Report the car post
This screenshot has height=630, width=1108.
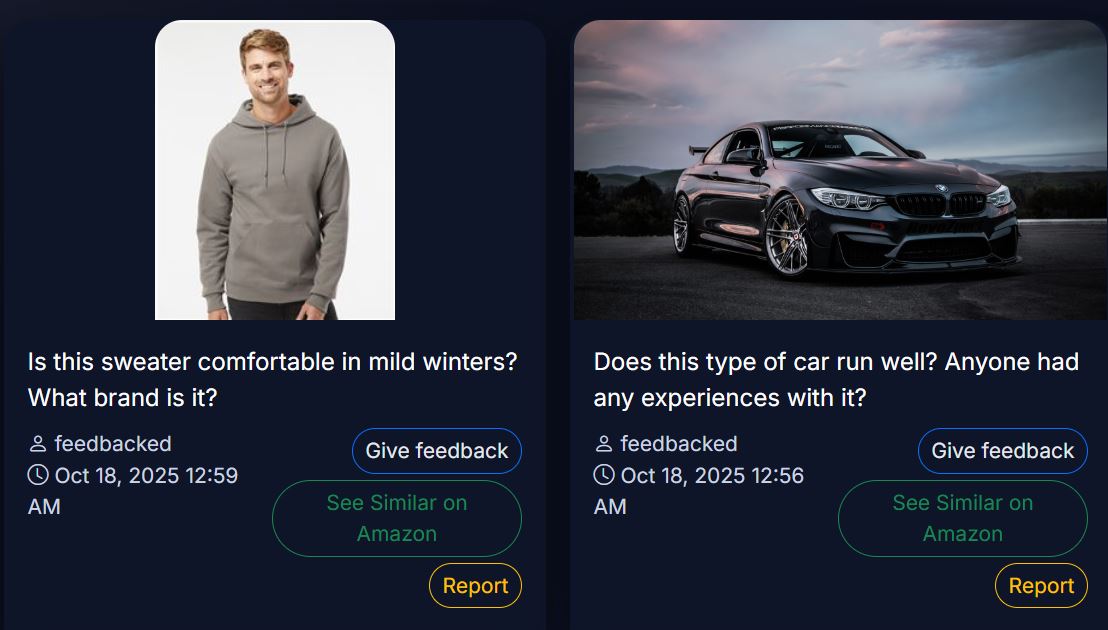[x=1041, y=586]
